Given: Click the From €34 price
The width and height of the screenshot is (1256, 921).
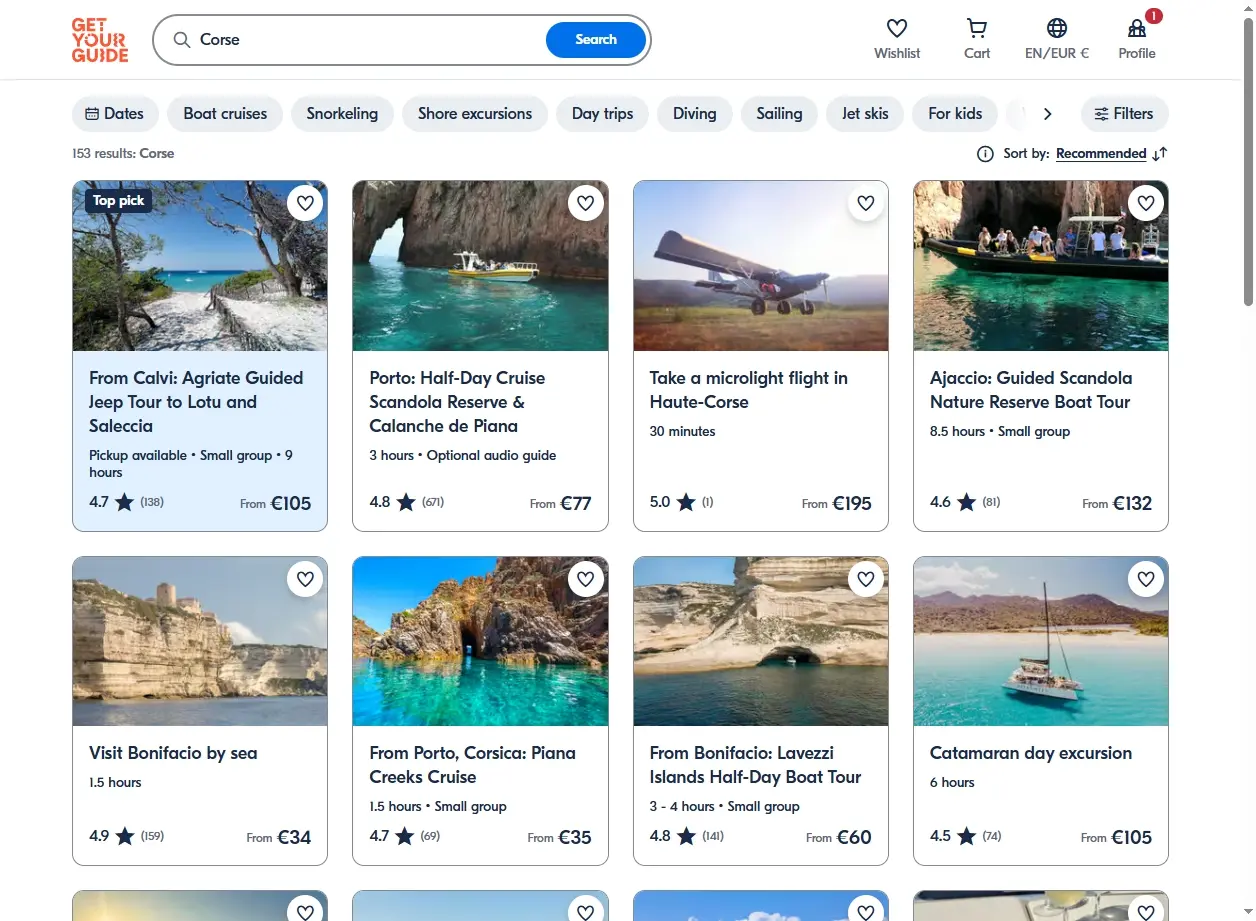Looking at the screenshot, I should [x=279, y=837].
